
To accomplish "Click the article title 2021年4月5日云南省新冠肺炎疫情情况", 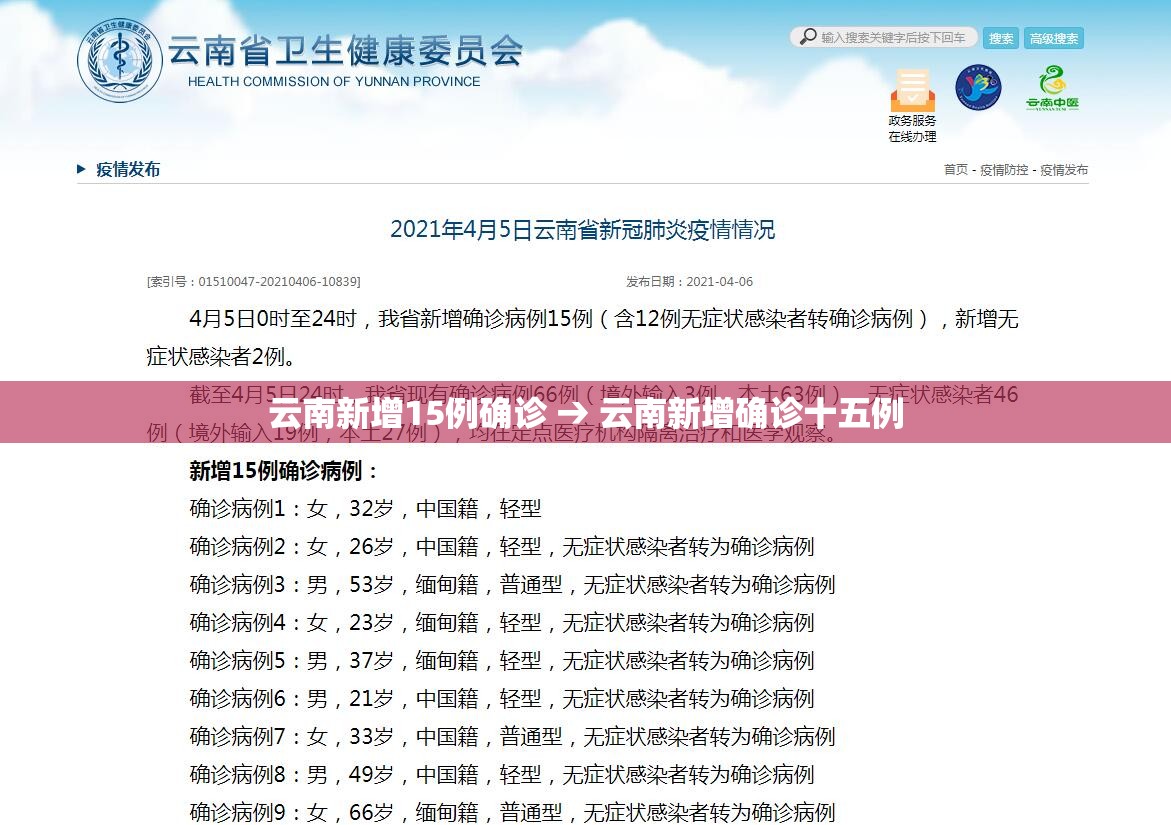I will pyautogui.click(x=583, y=229).
